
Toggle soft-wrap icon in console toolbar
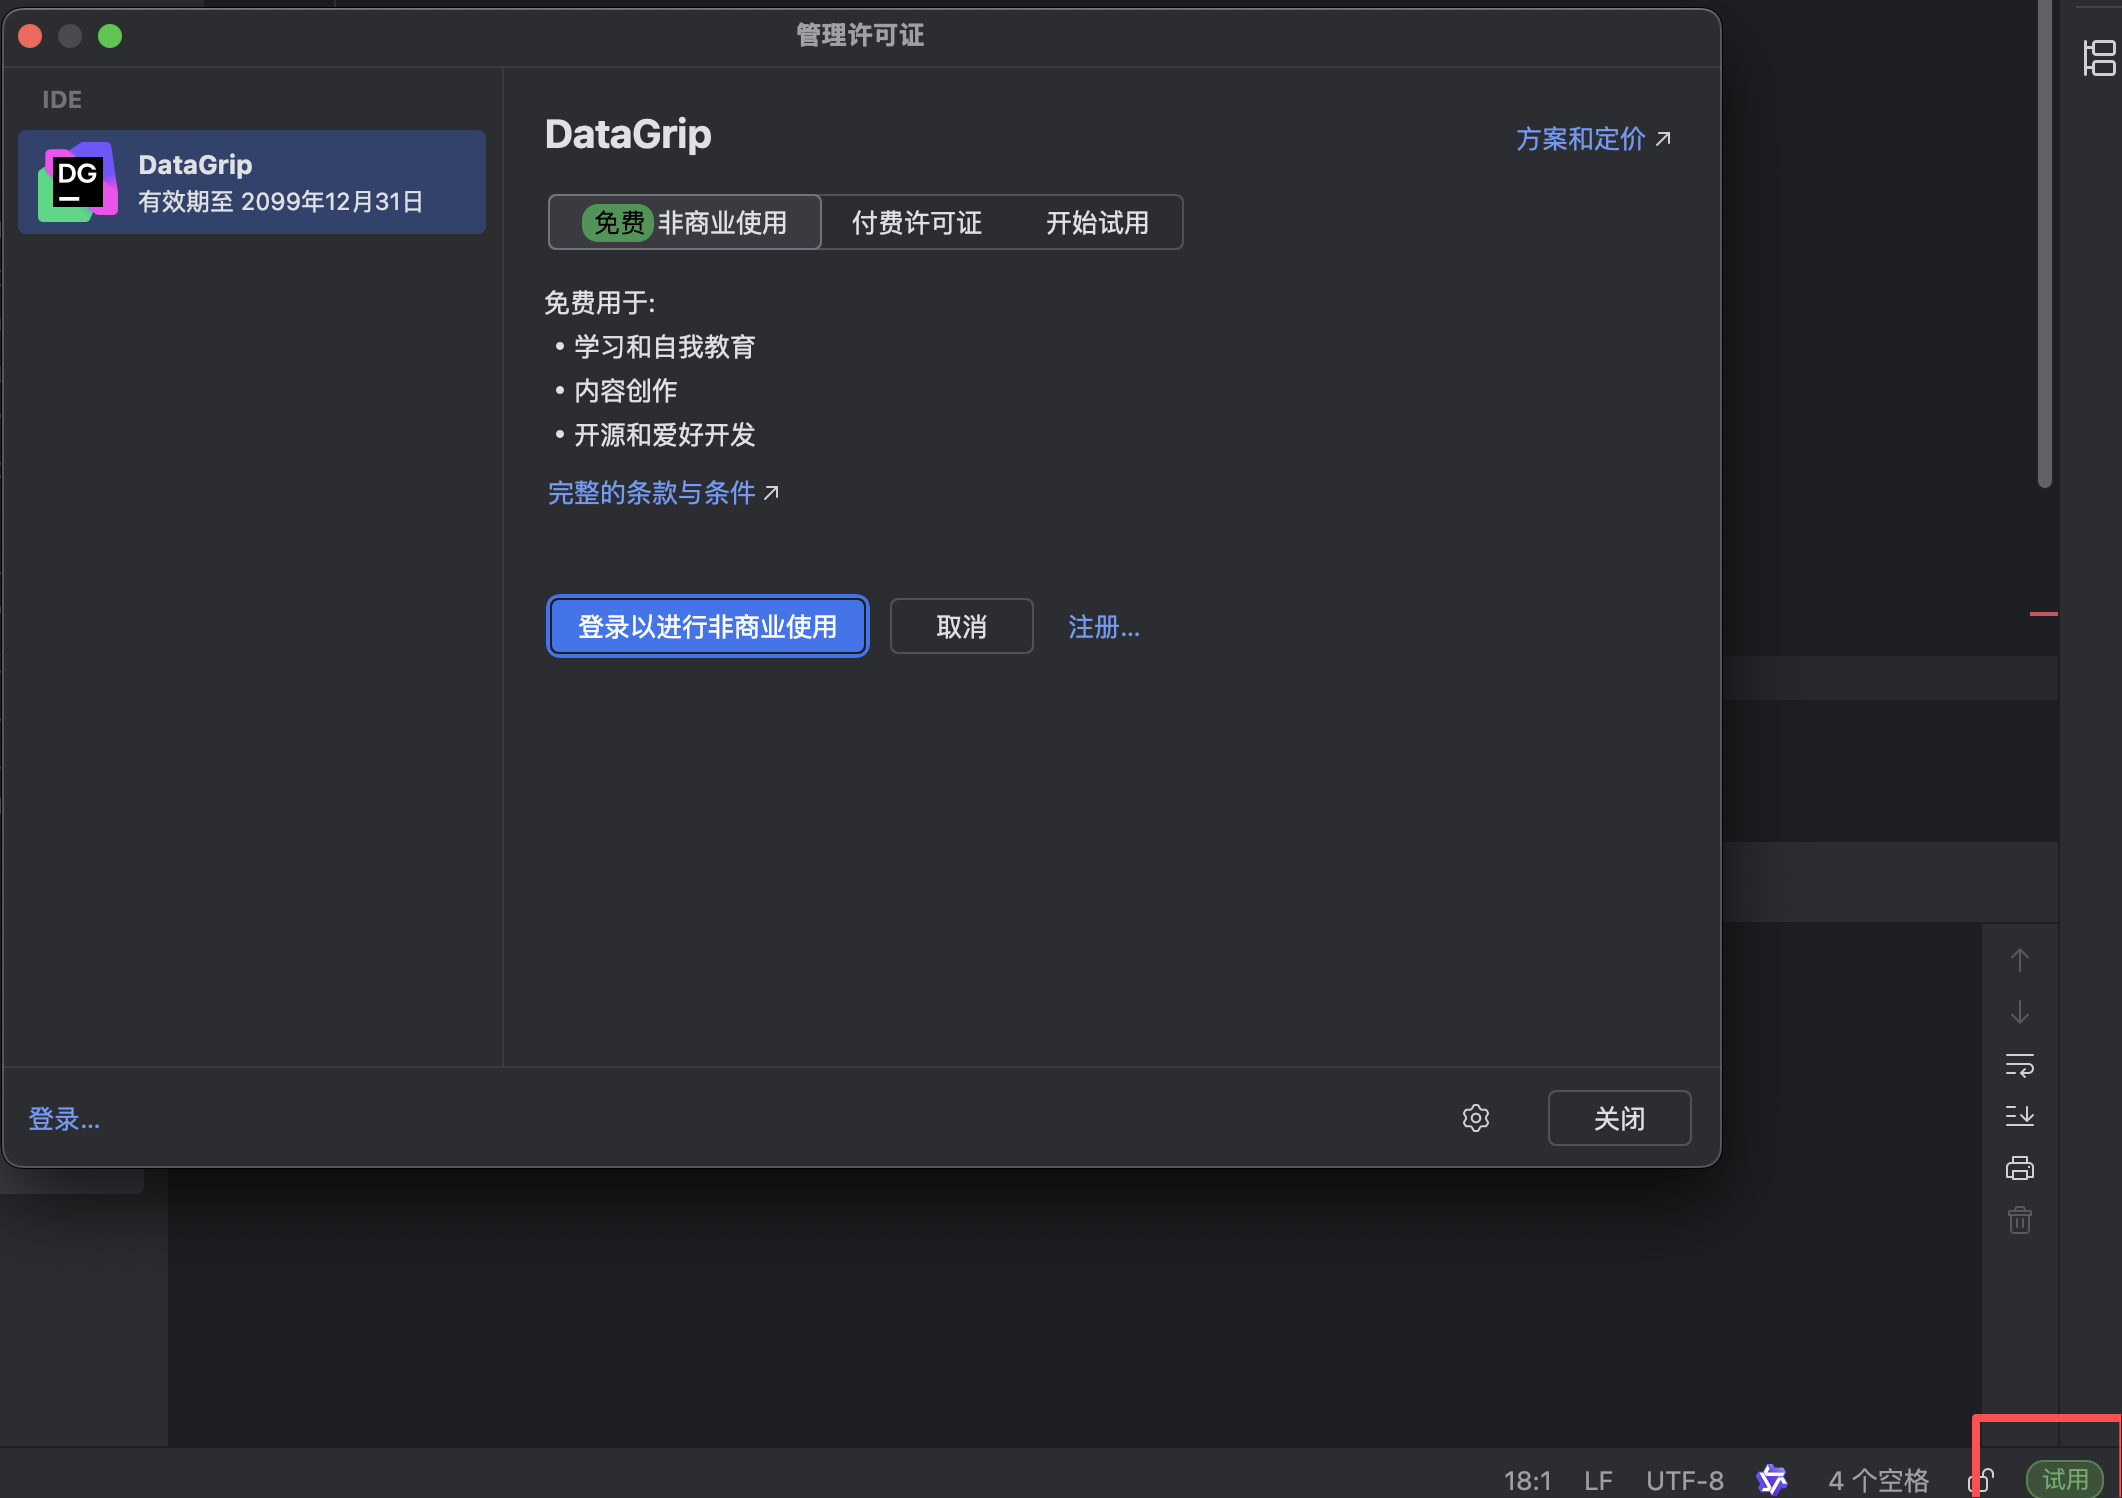pyautogui.click(x=2019, y=1065)
